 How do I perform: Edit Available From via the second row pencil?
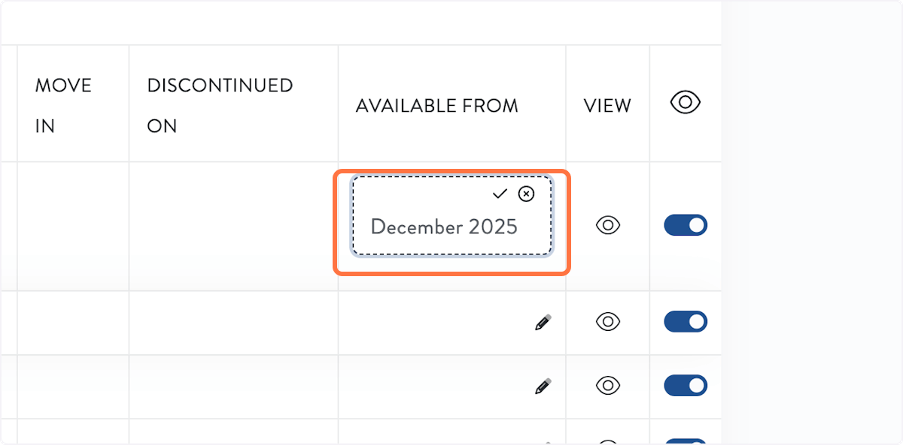click(542, 322)
